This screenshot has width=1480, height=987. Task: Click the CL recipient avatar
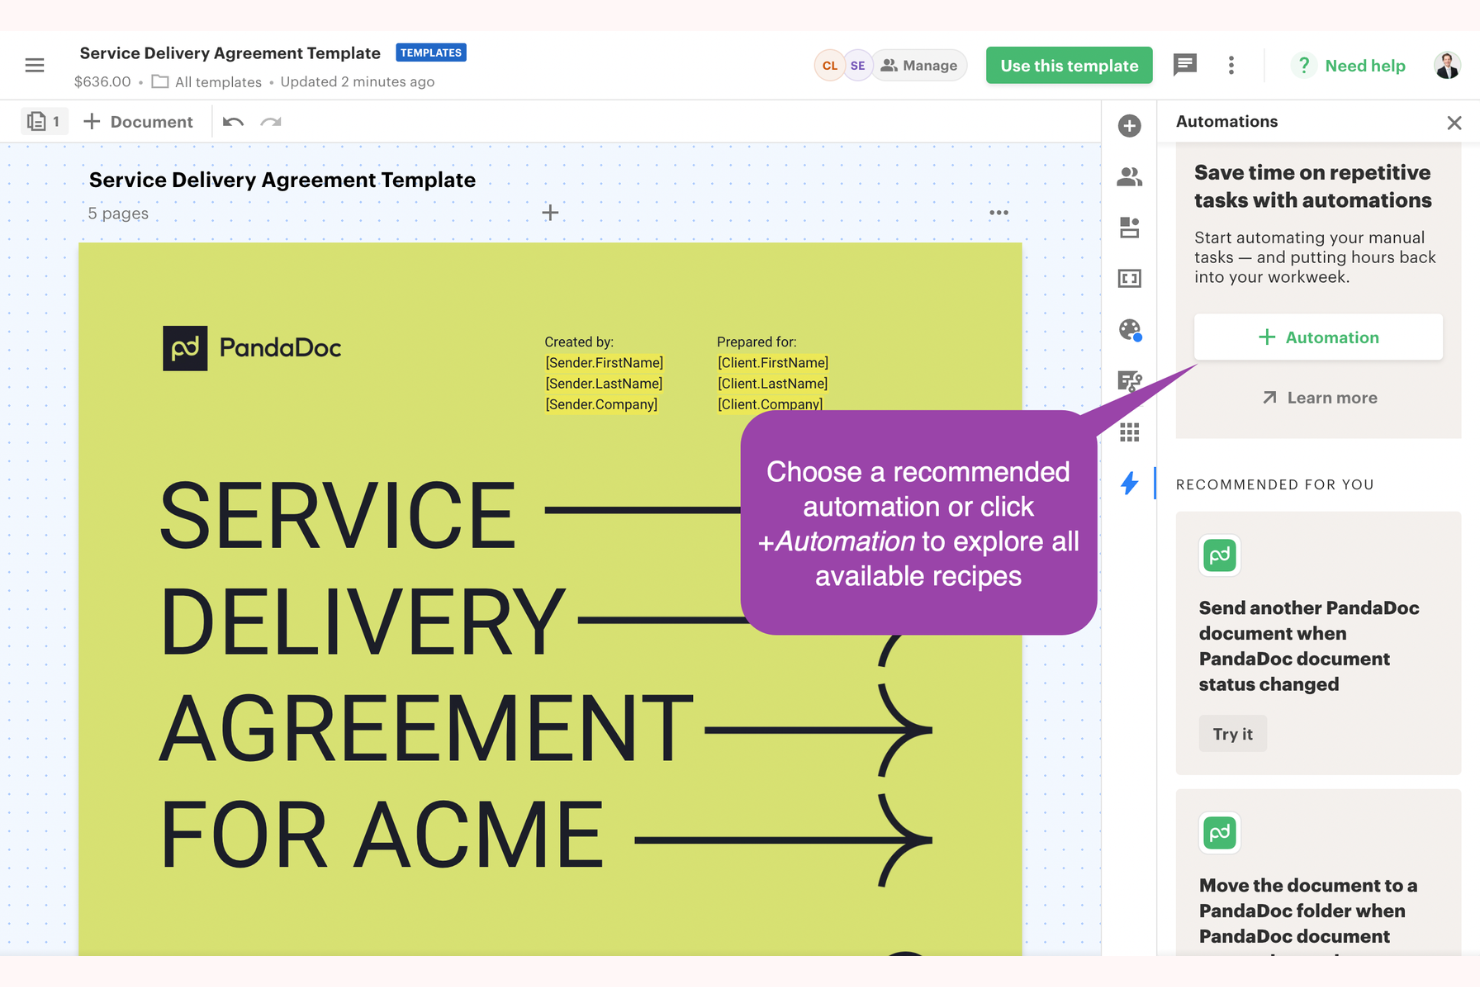click(x=830, y=66)
